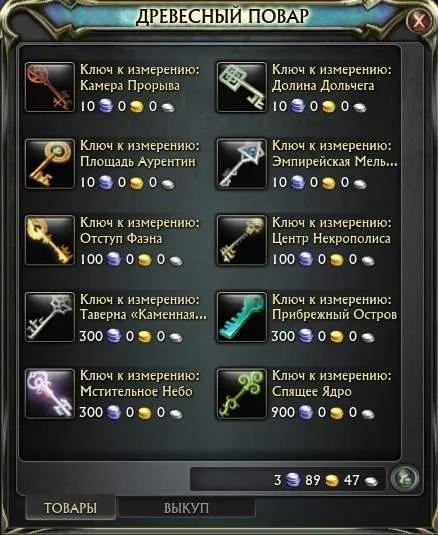Select the golden Отступ Фаэна key icon
The width and height of the screenshot is (438, 535).
[50, 240]
